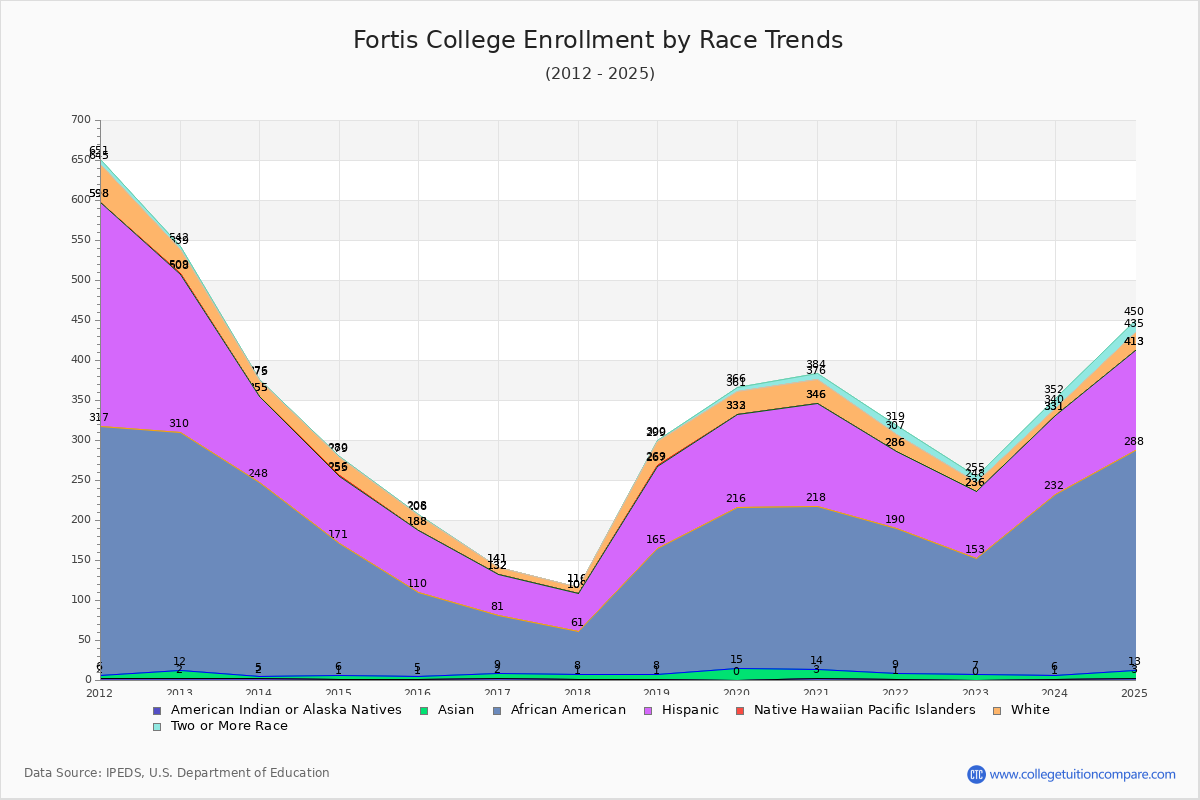Click the 2014 x-axis label
1200x800 pixels.
coord(259,693)
